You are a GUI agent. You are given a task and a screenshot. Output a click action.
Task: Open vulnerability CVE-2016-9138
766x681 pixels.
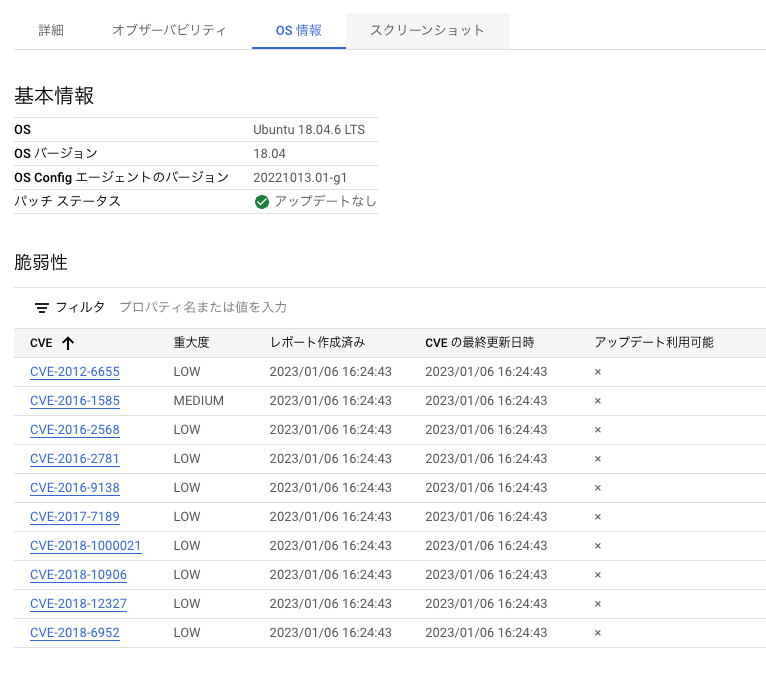pyautogui.click(x=75, y=488)
